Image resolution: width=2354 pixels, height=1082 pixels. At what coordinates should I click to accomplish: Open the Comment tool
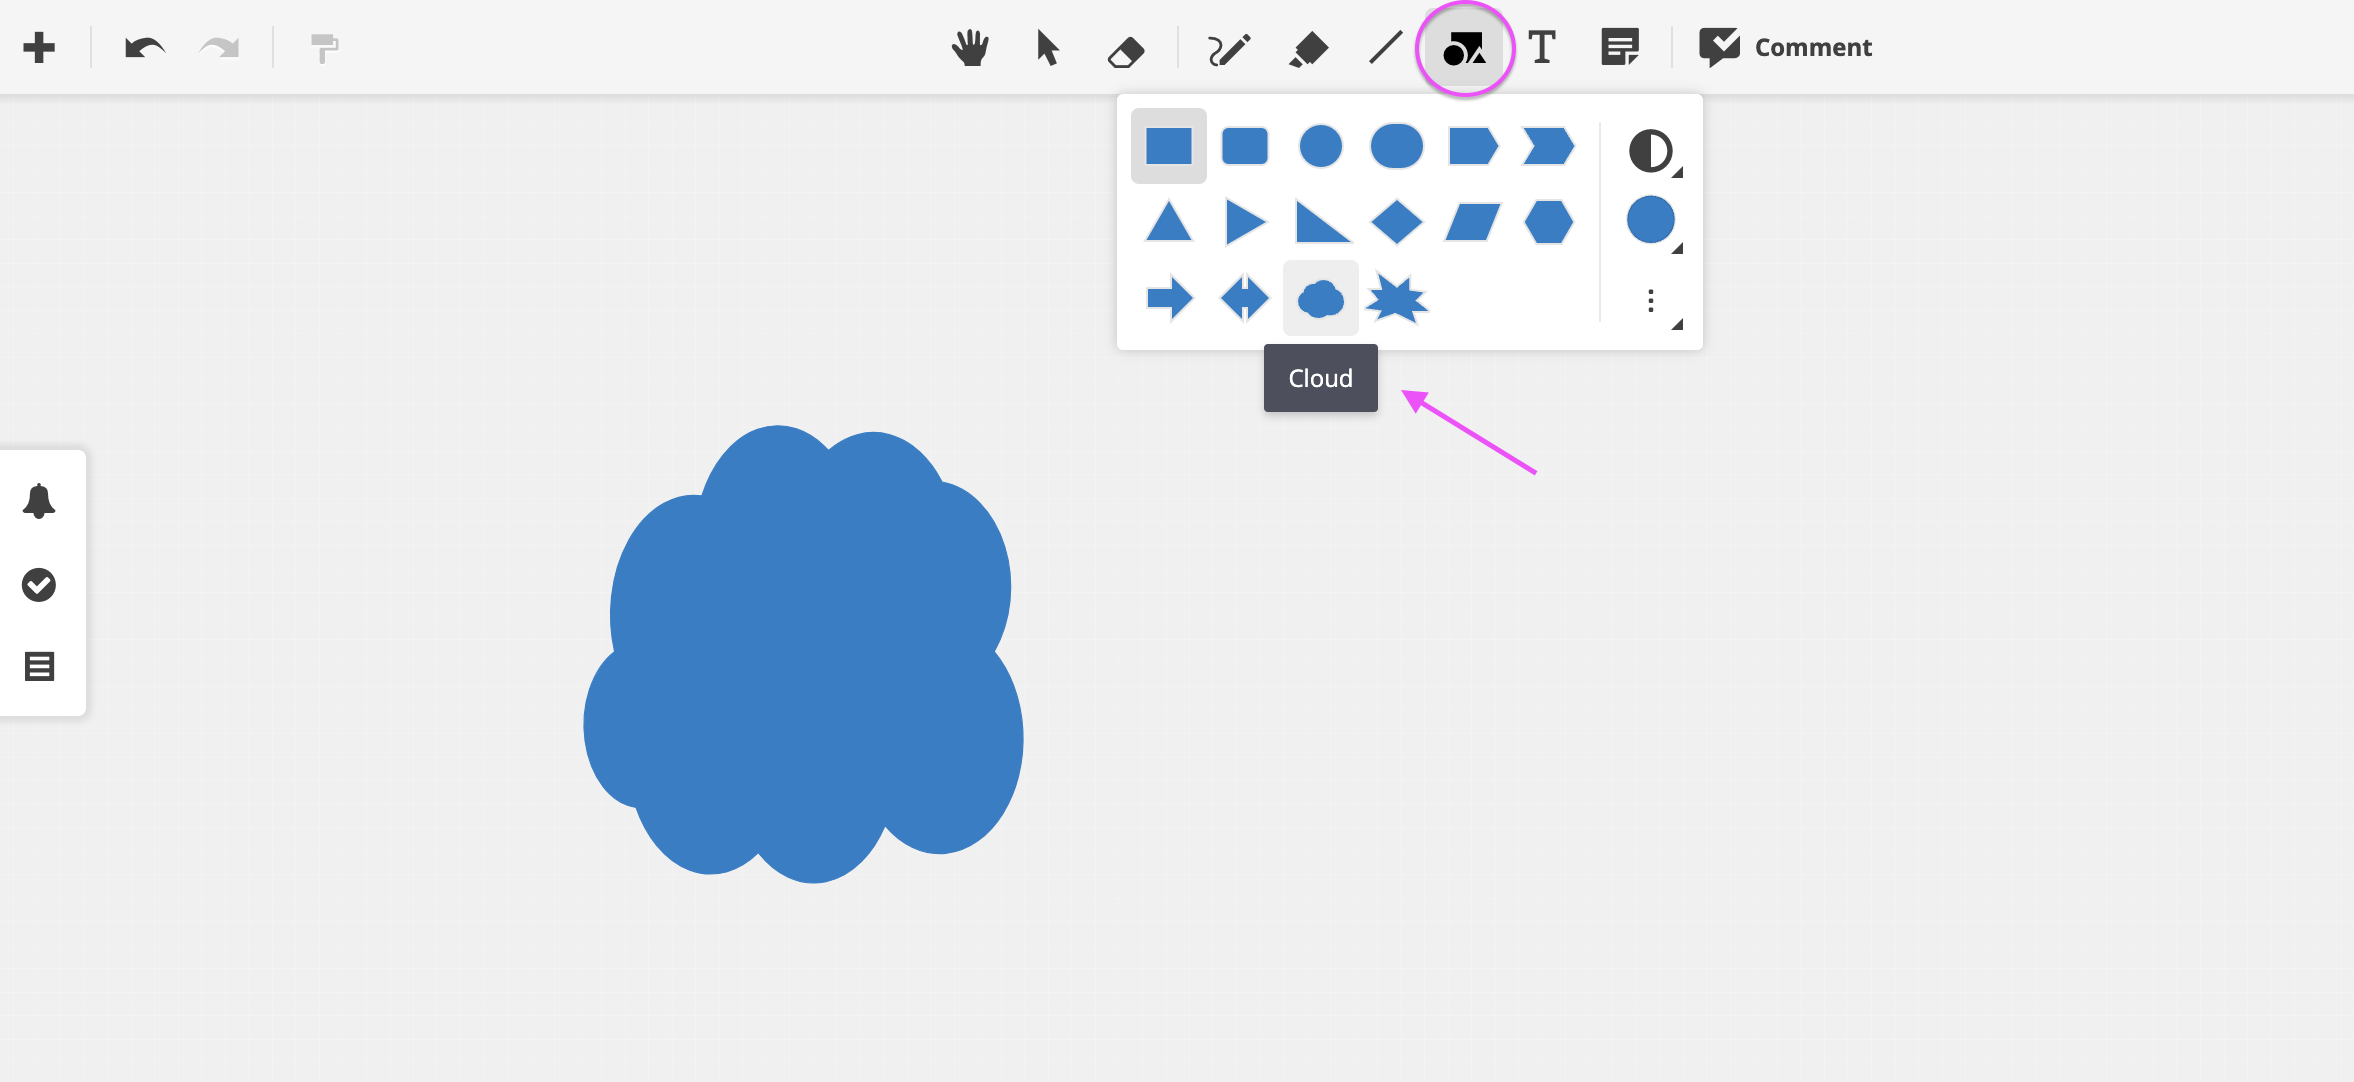1785,47
